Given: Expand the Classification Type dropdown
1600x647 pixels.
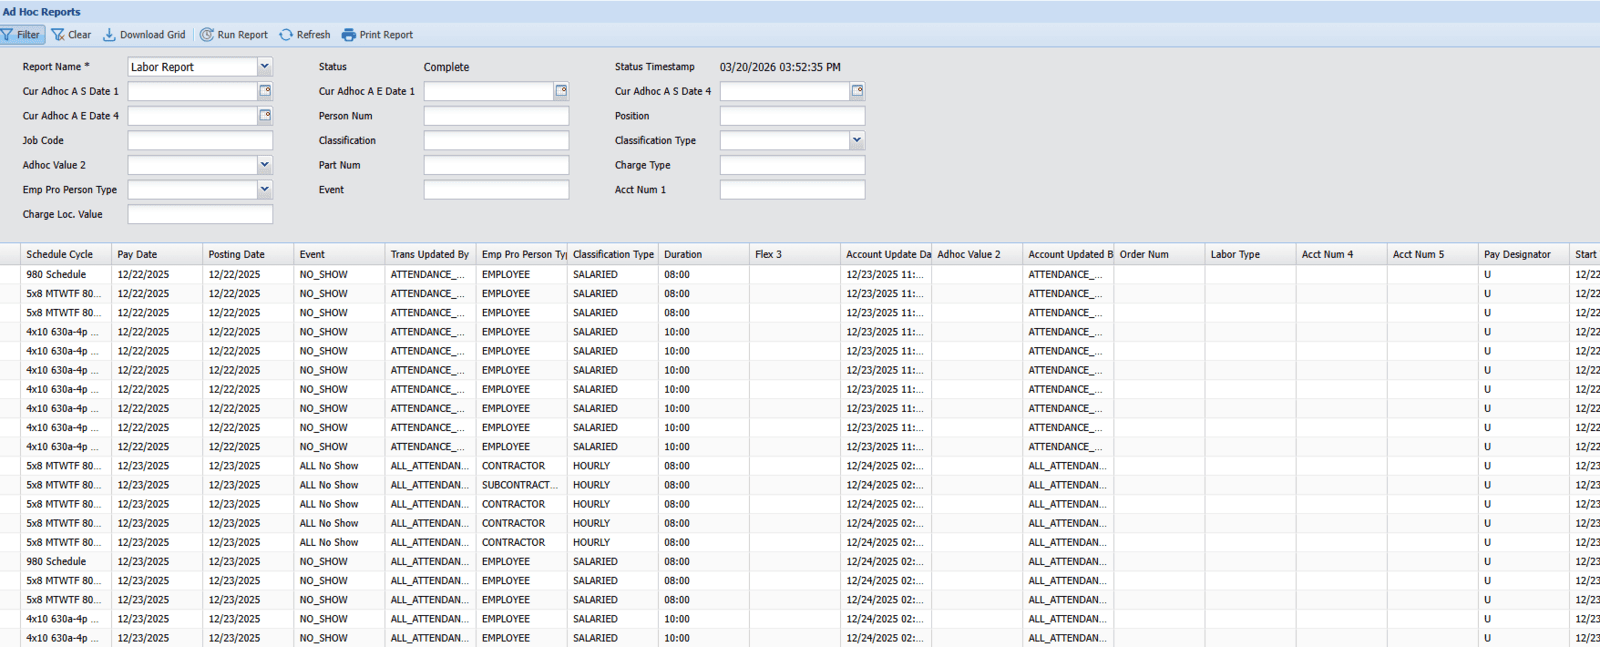Looking at the screenshot, I should (x=857, y=141).
